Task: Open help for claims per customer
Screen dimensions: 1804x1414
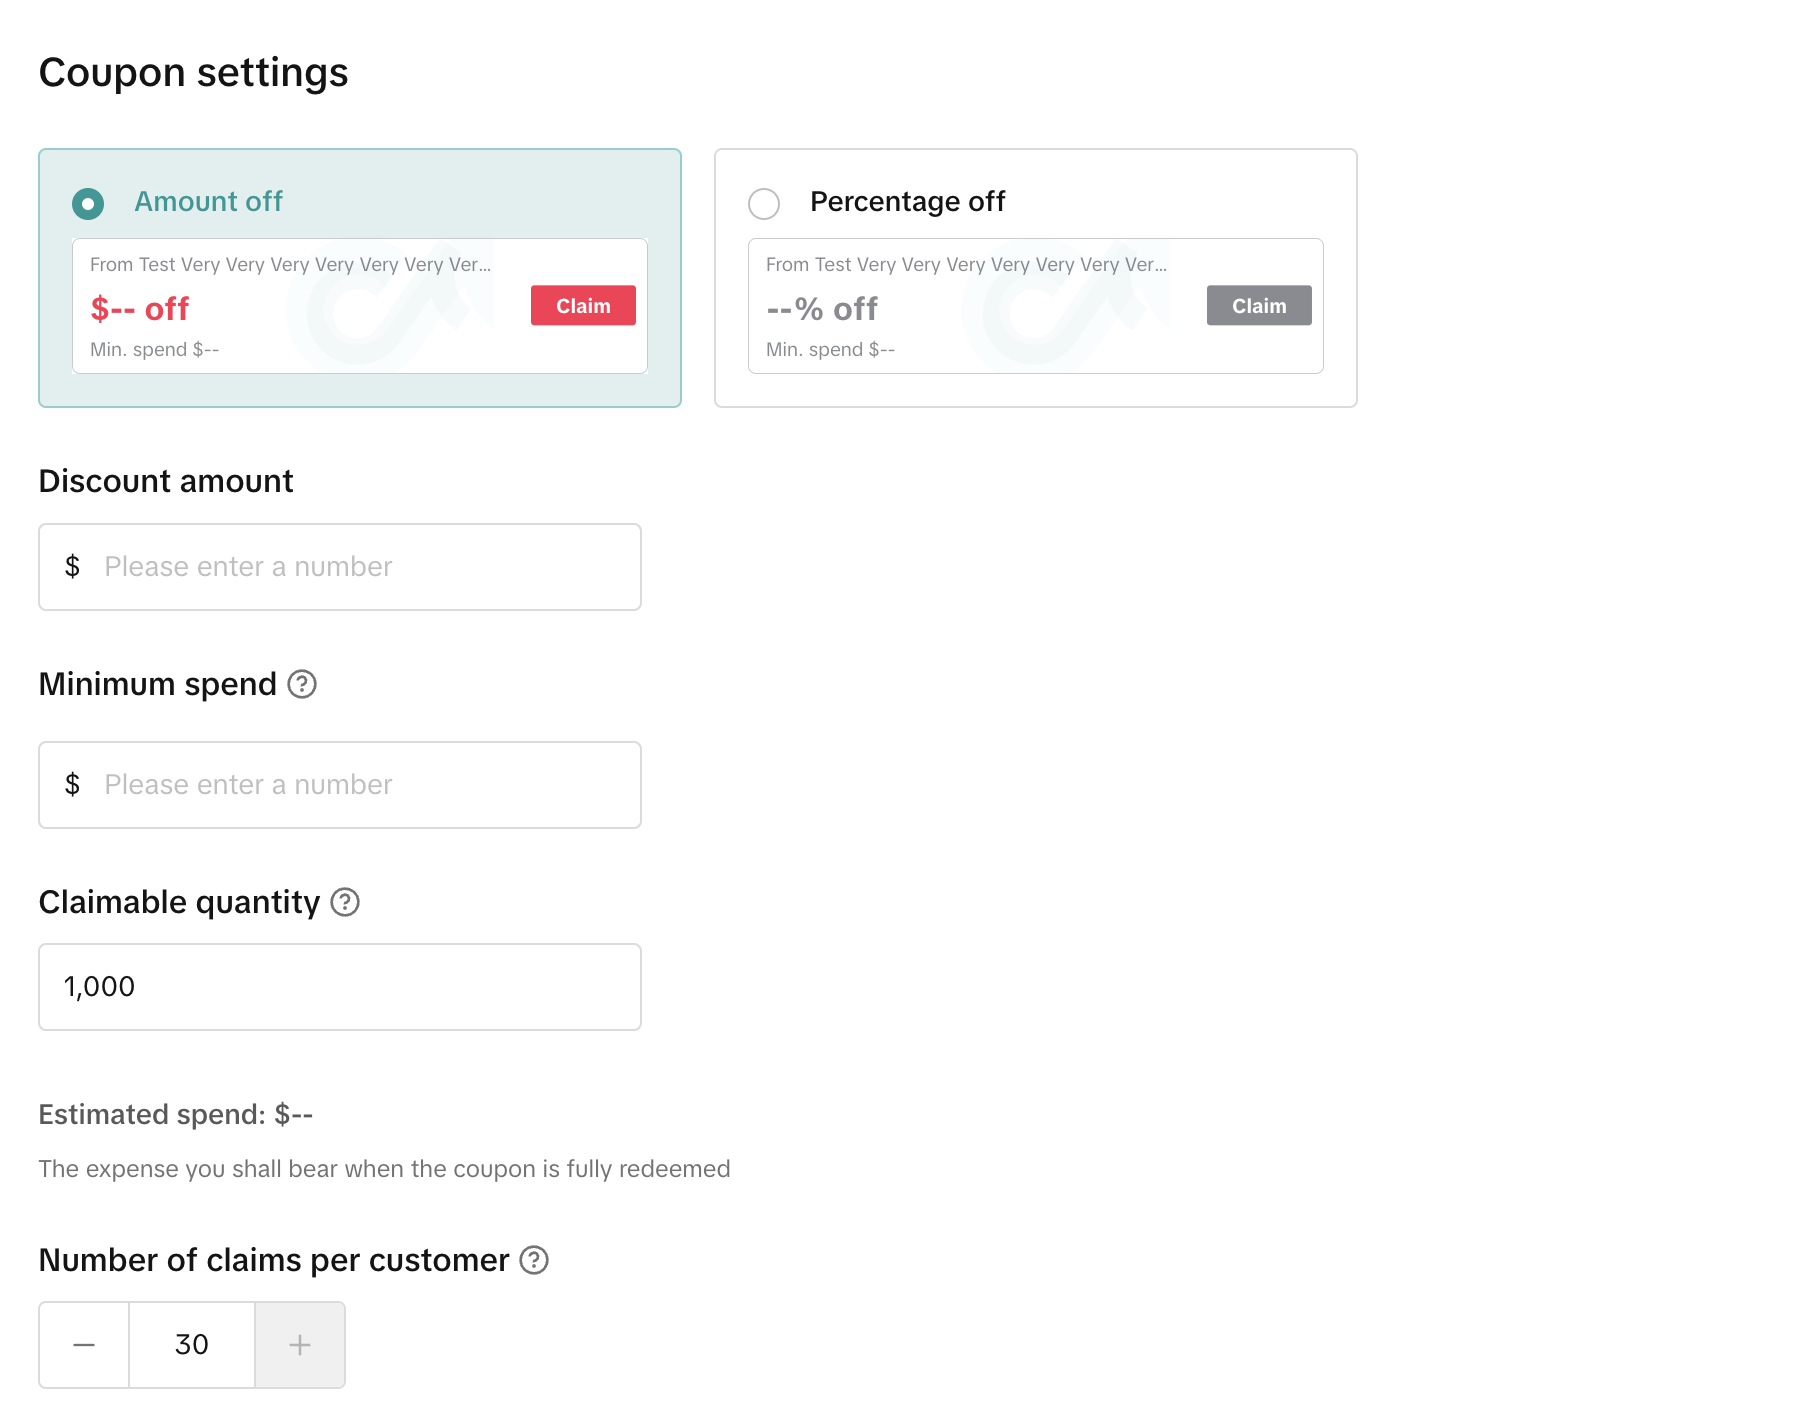Action: coord(534,1260)
